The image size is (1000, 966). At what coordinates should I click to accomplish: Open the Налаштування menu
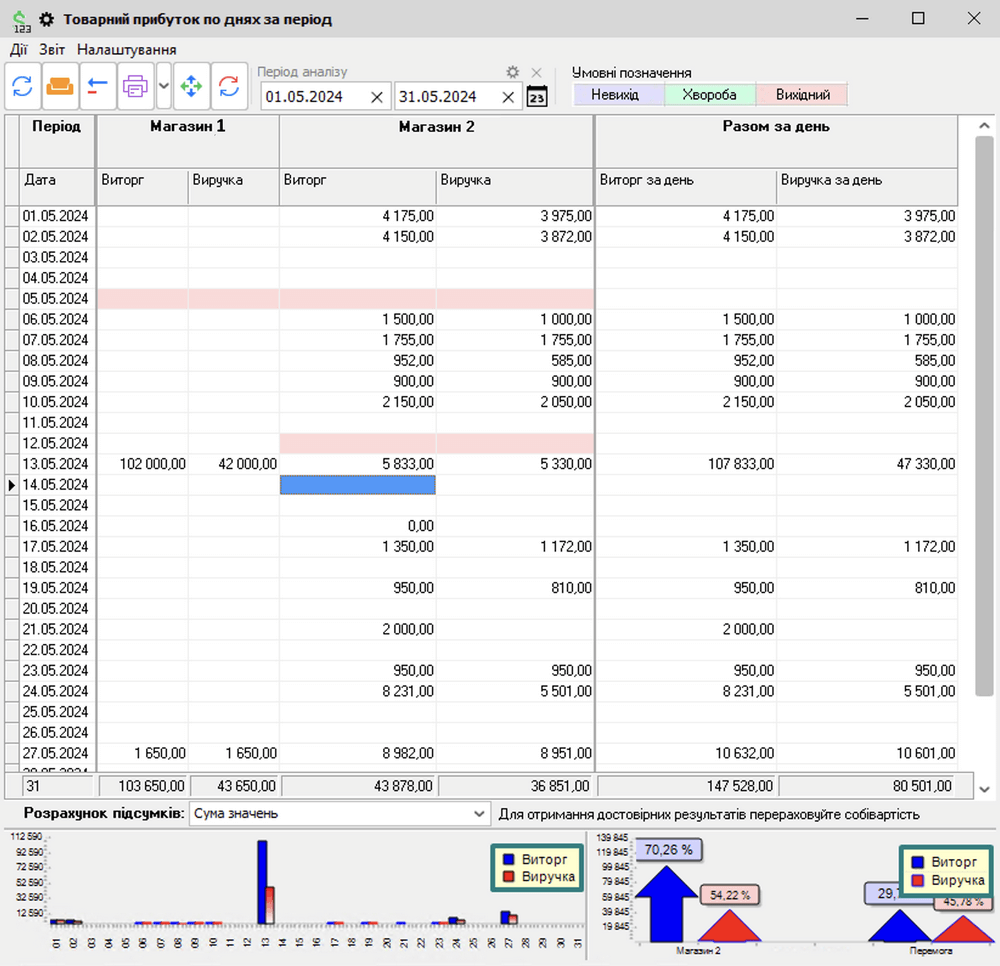tap(126, 49)
